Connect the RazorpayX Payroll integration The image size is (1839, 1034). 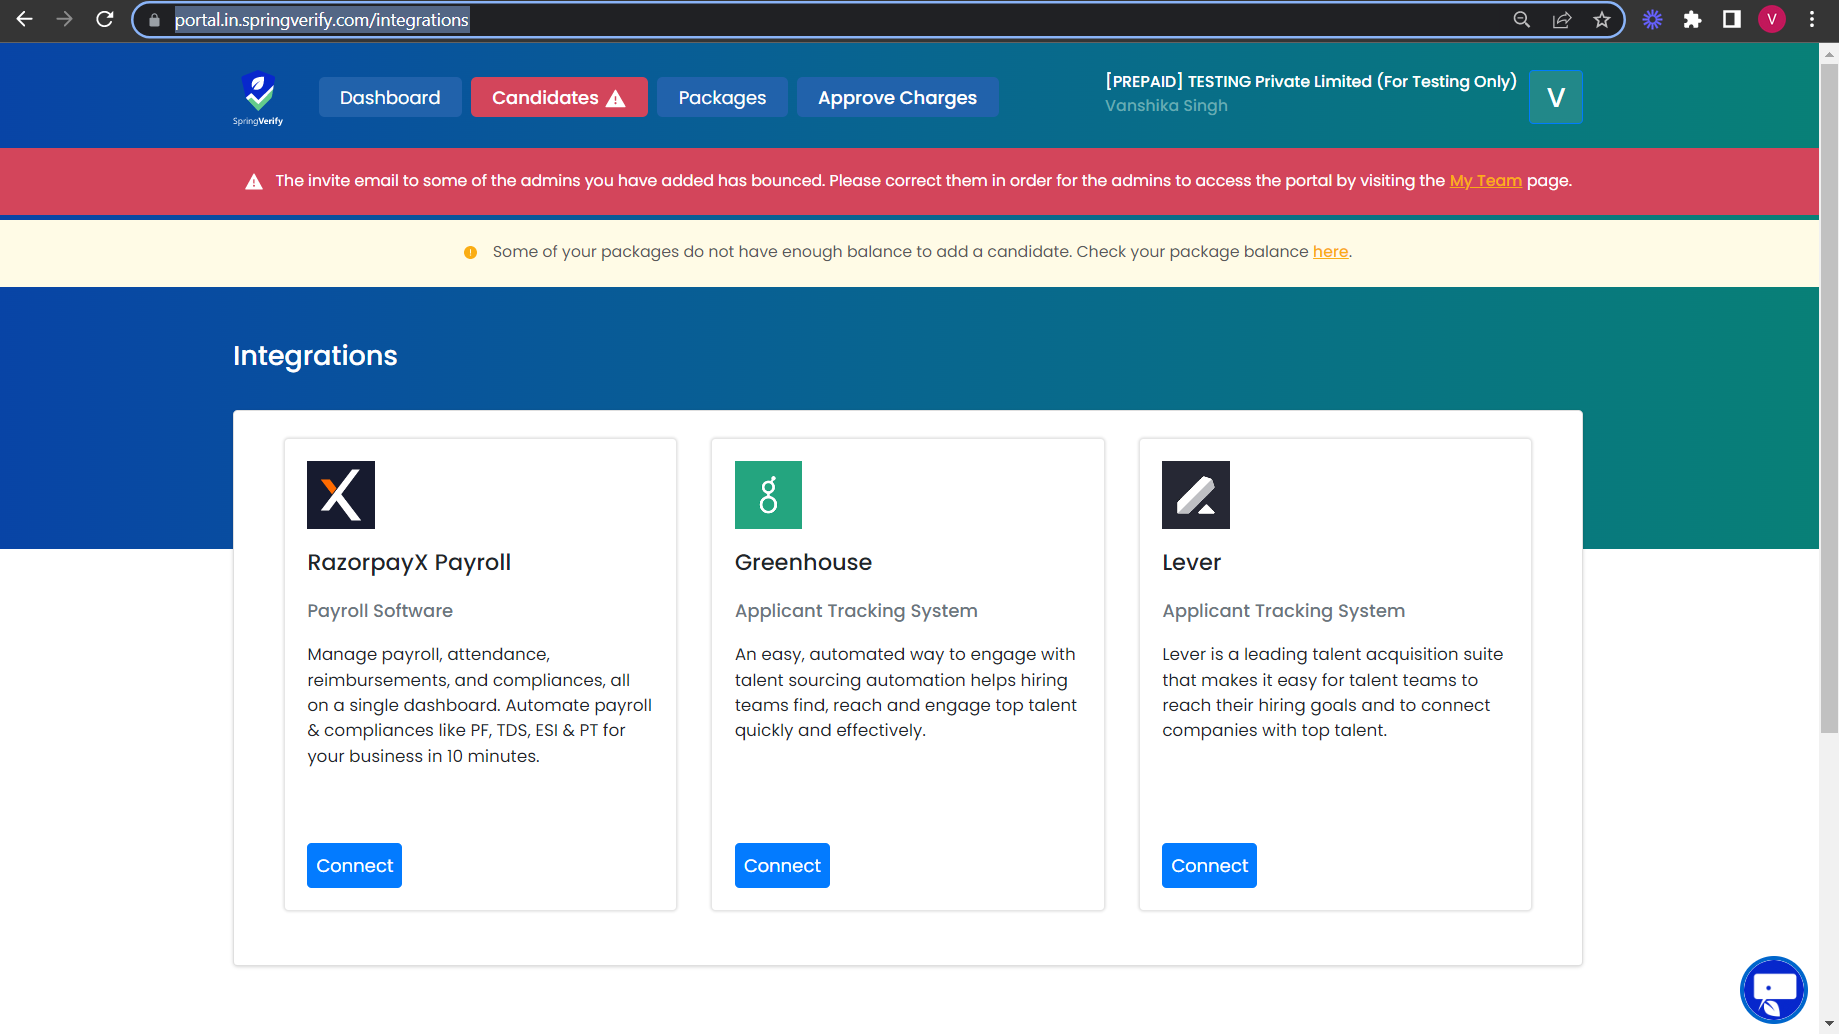(x=354, y=865)
